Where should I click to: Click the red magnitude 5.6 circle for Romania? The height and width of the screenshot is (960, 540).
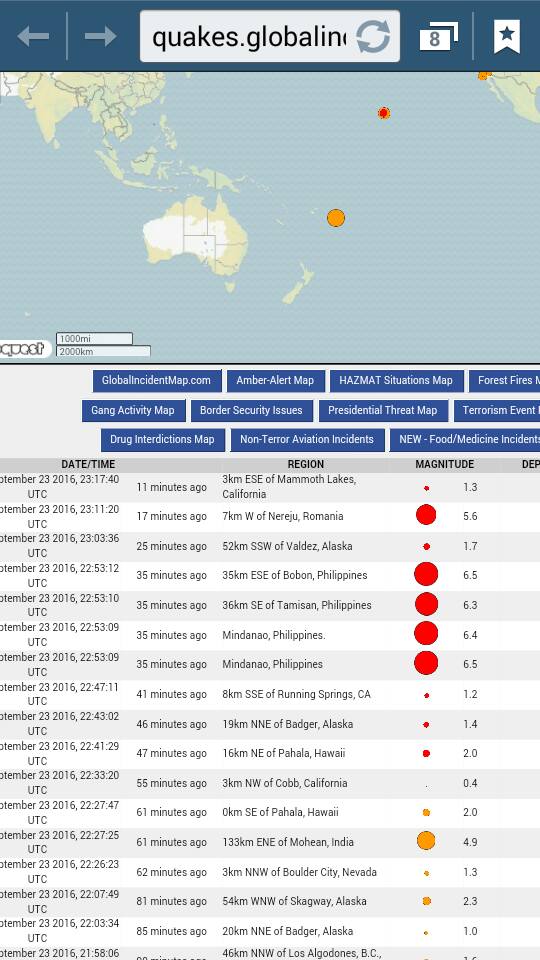[426, 515]
